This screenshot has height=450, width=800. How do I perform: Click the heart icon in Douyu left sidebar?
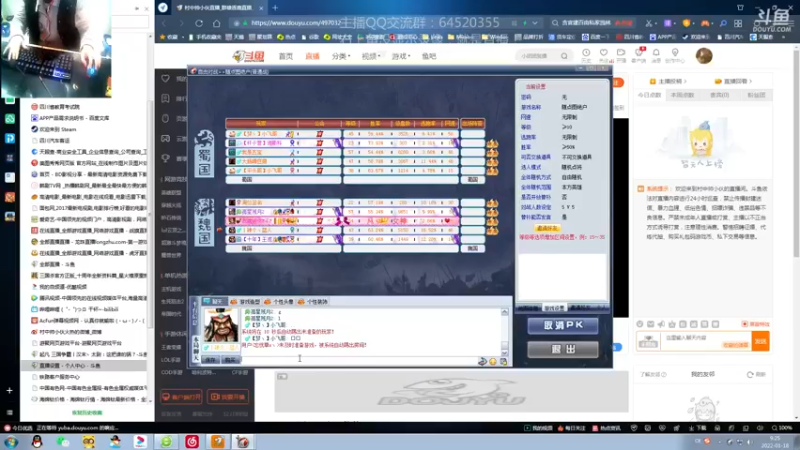[165, 79]
